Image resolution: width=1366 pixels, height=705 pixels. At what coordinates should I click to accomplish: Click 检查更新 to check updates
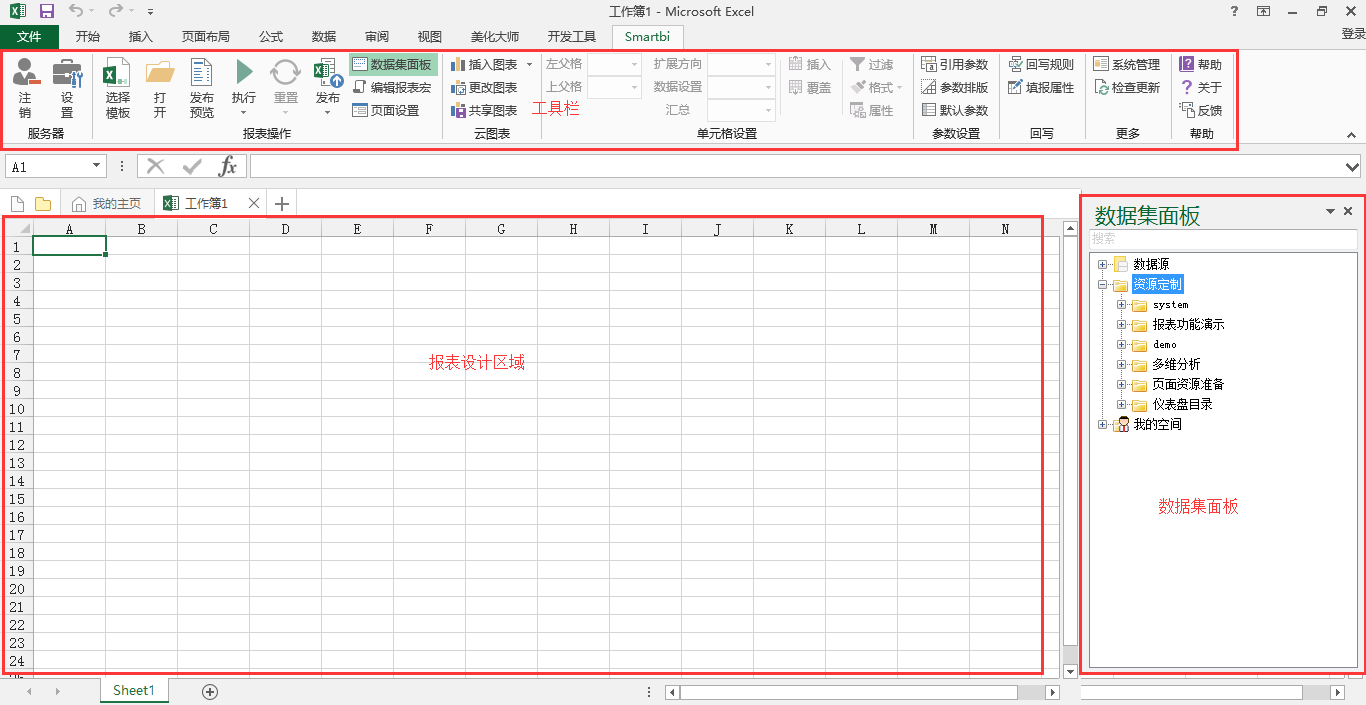pos(1127,87)
